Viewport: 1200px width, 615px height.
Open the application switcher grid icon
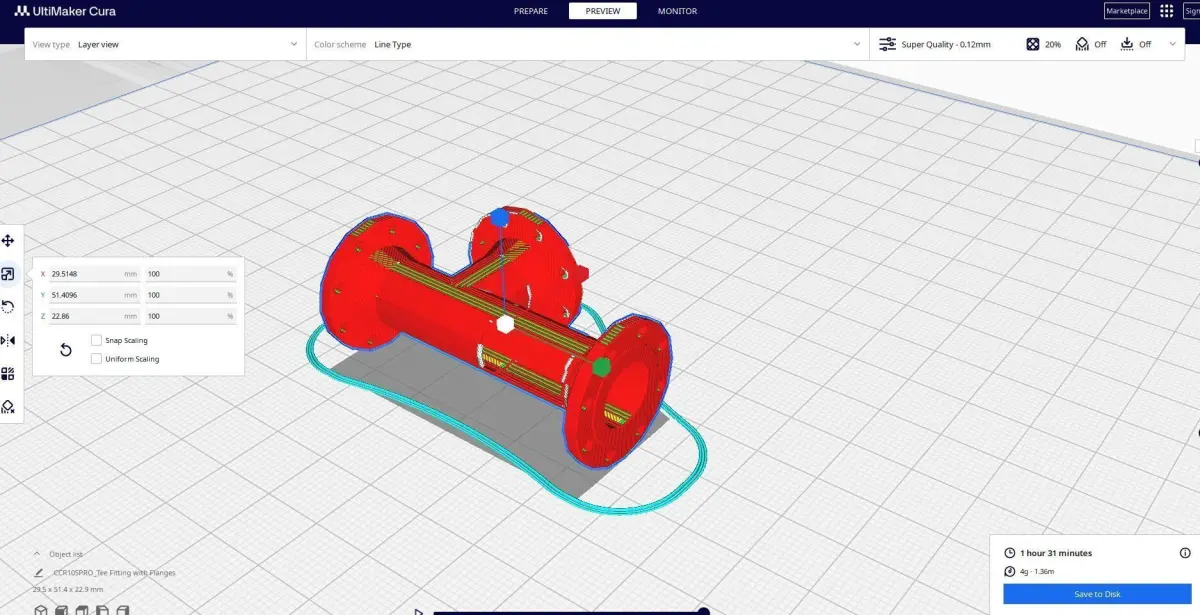[x=1166, y=11]
